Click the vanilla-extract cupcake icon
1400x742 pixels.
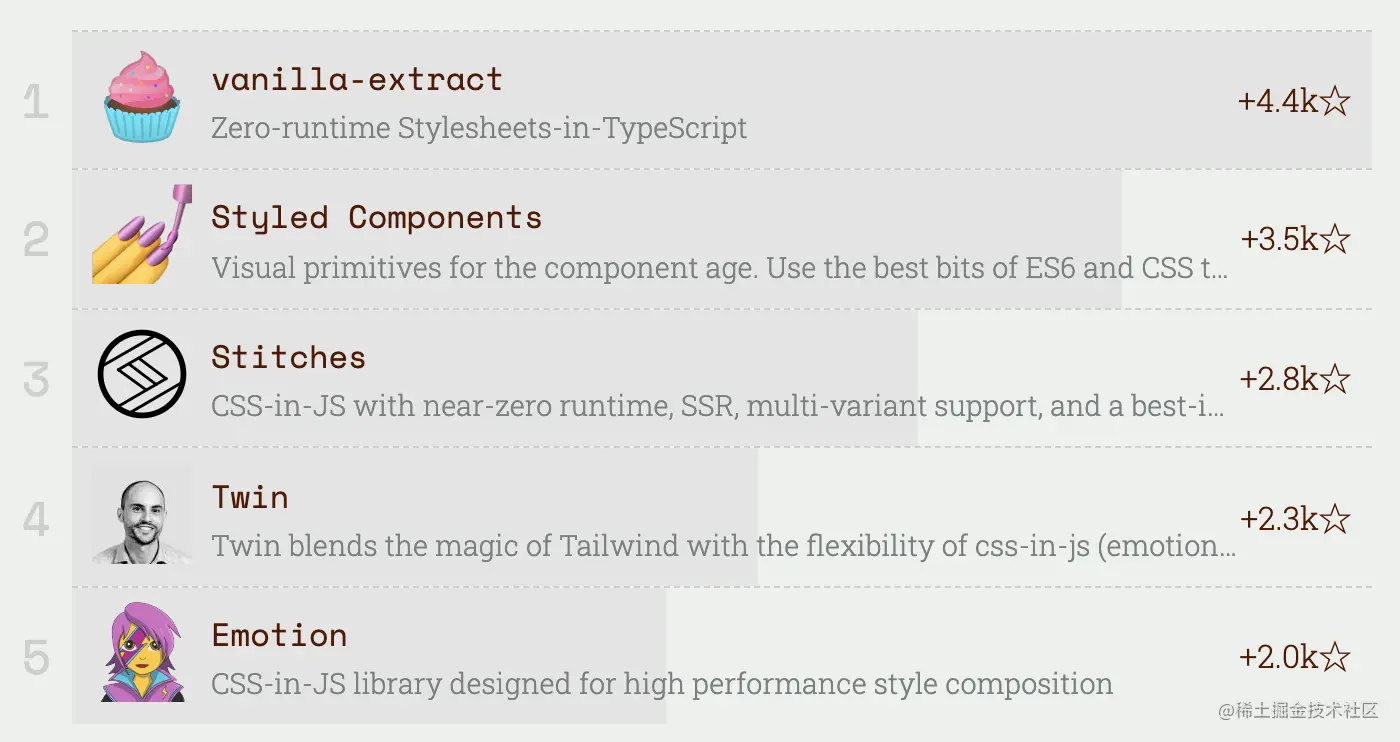point(142,97)
